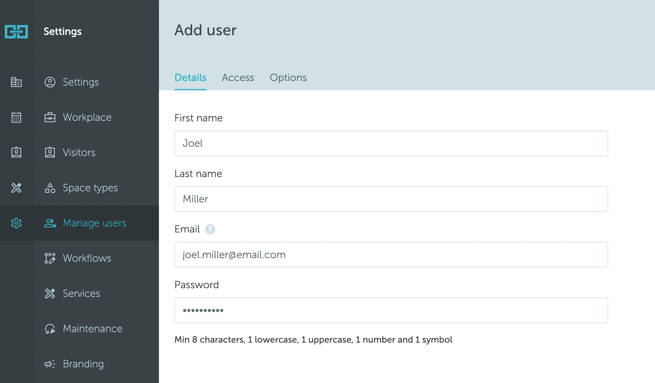This screenshot has width=655, height=383.
Task: Click the wrench icon beside Maintenance
Action: click(50, 329)
